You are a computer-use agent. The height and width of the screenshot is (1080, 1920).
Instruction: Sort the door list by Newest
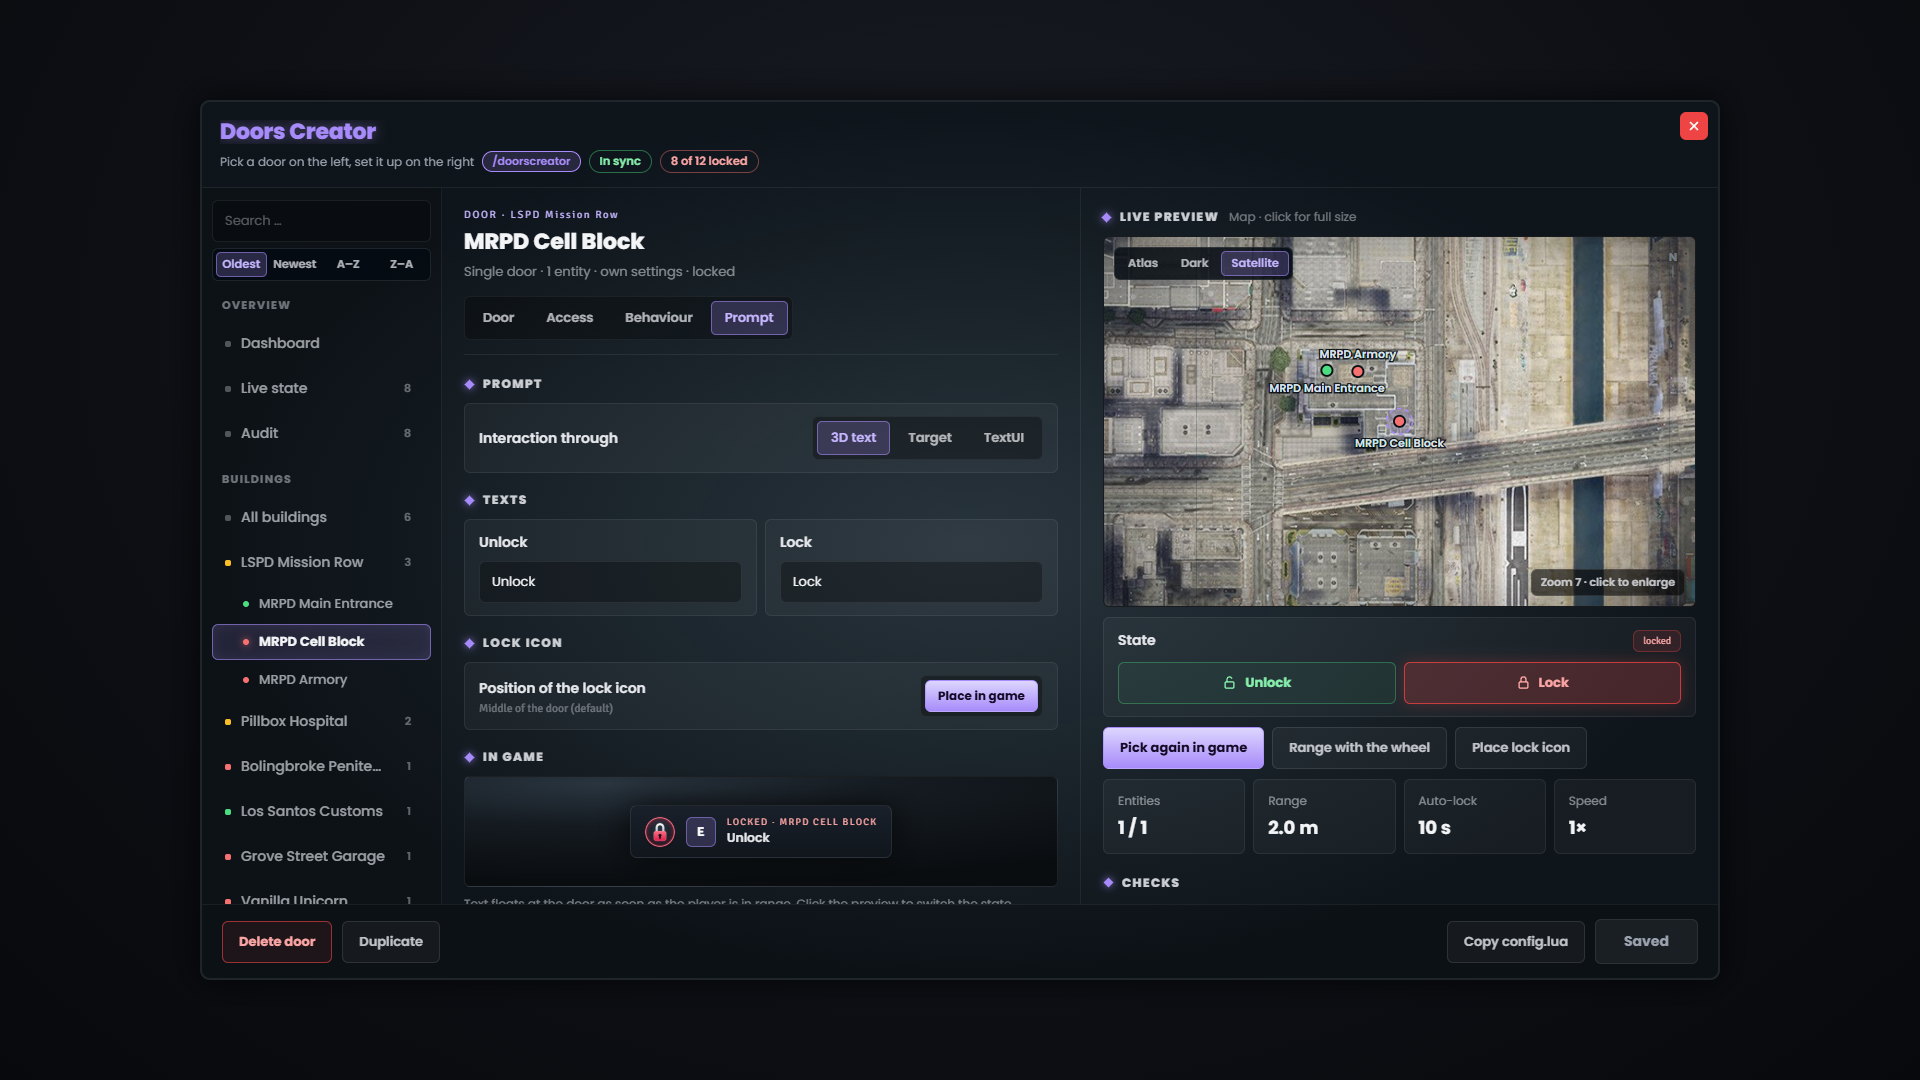(x=294, y=264)
